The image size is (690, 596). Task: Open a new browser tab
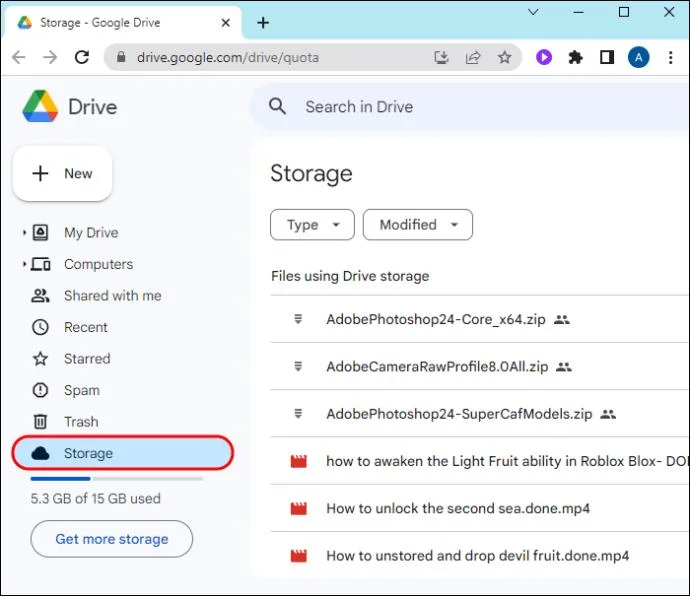click(x=263, y=23)
